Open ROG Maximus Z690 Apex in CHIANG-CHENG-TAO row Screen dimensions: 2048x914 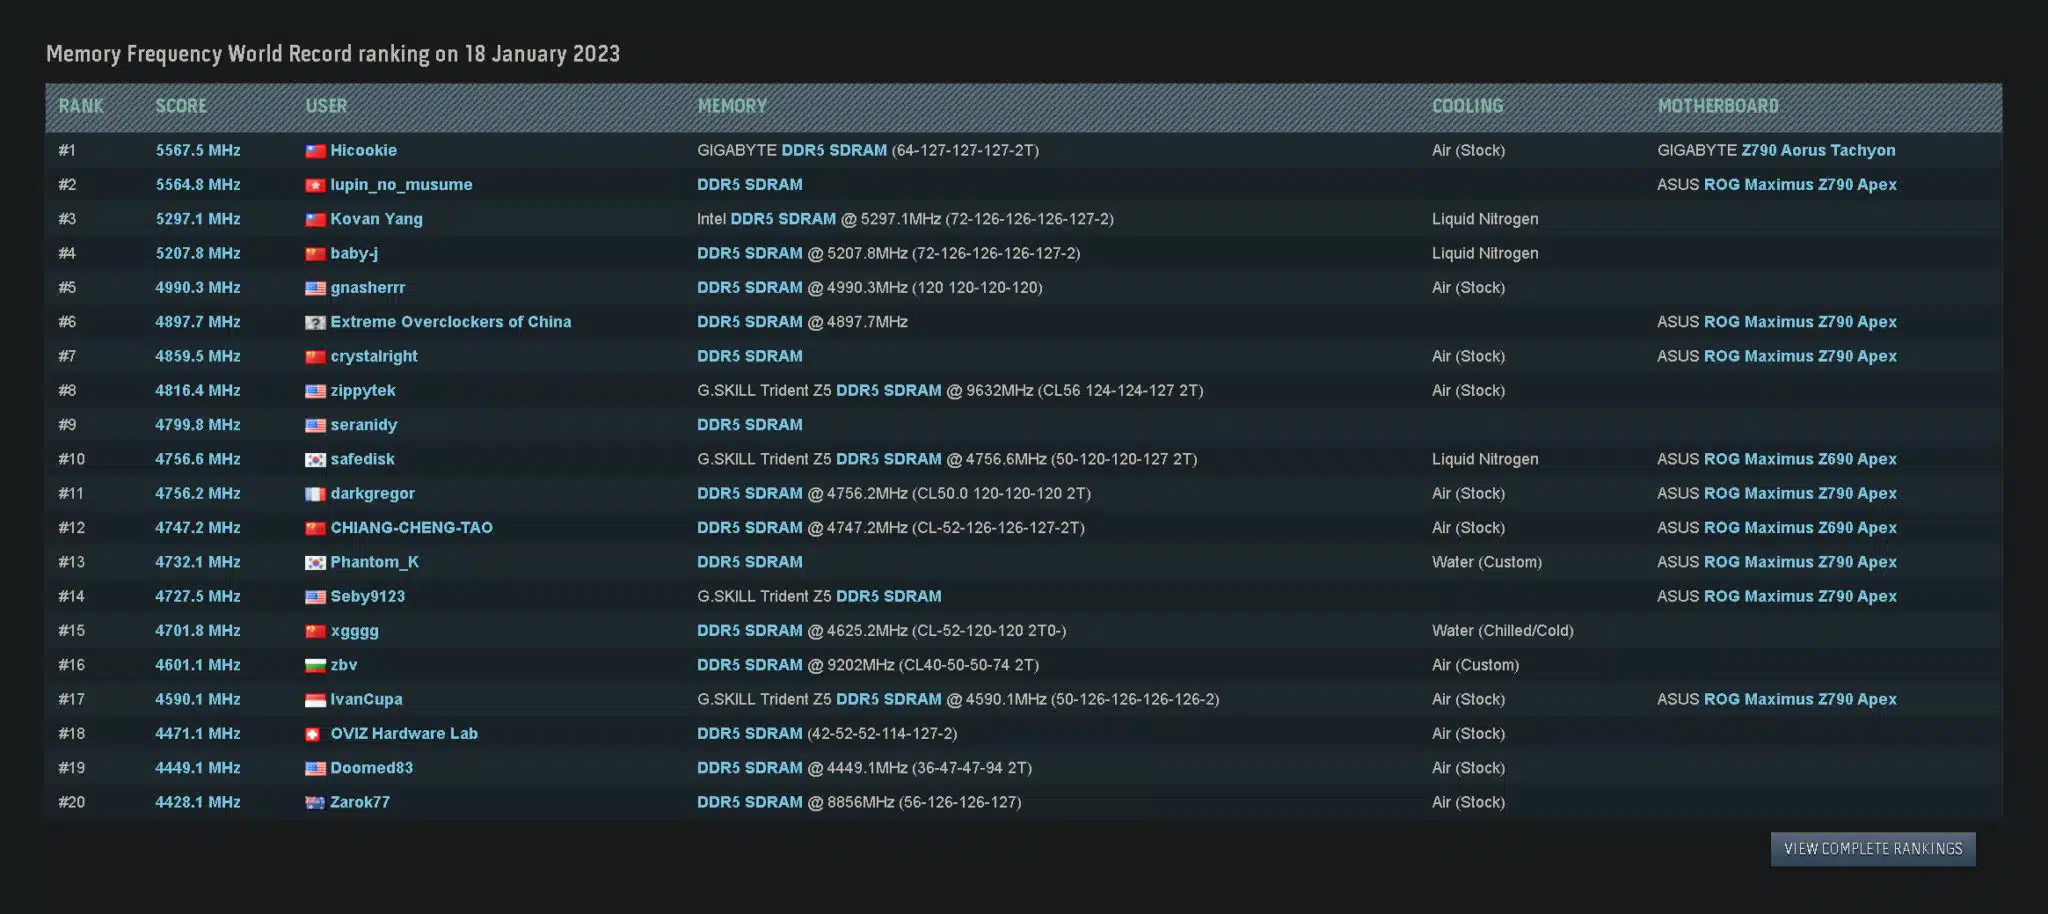[x=1800, y=528]
